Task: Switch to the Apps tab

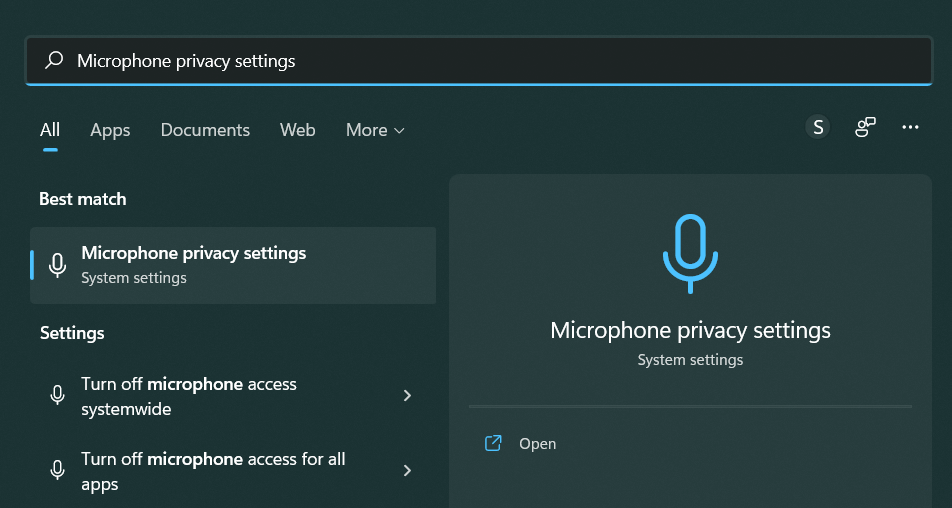Action: pos(110,130)
